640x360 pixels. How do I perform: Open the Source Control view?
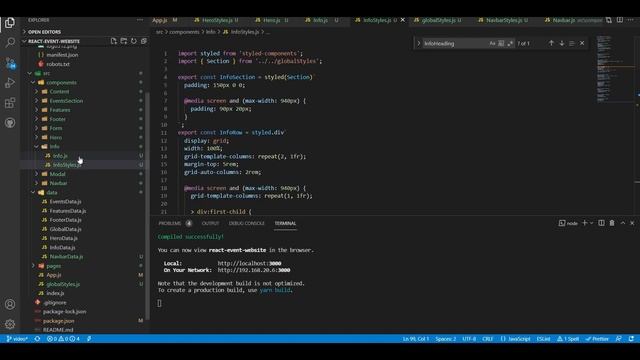(x=10, y=63)
